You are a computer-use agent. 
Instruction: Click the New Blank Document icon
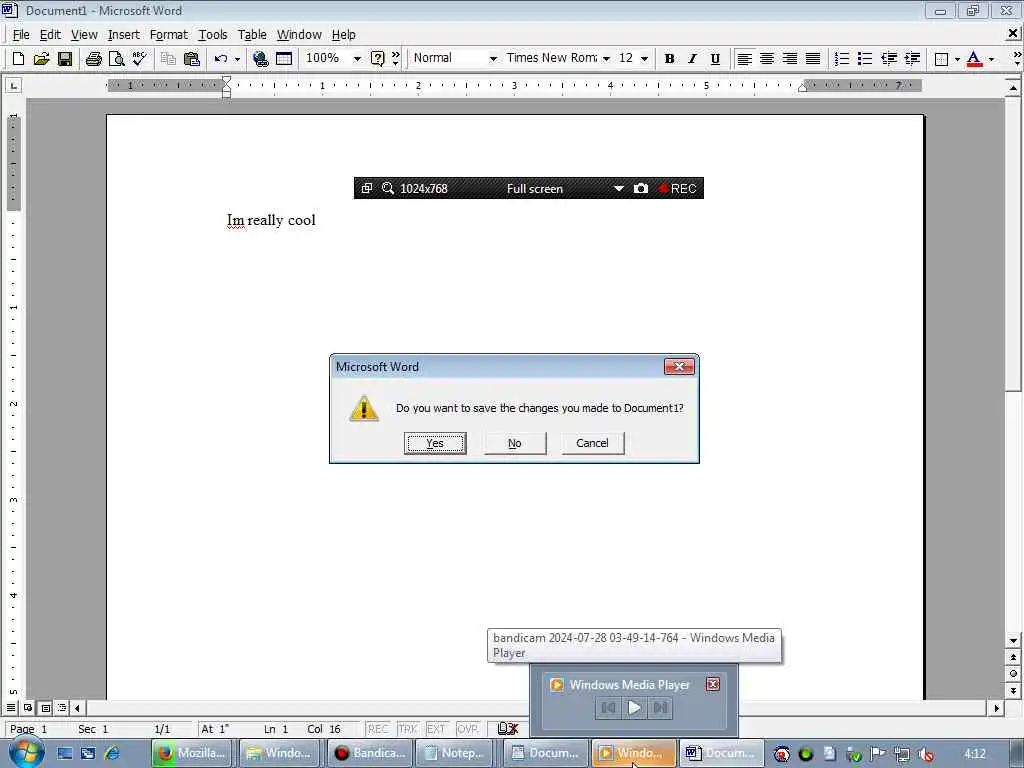click(18, 59)
